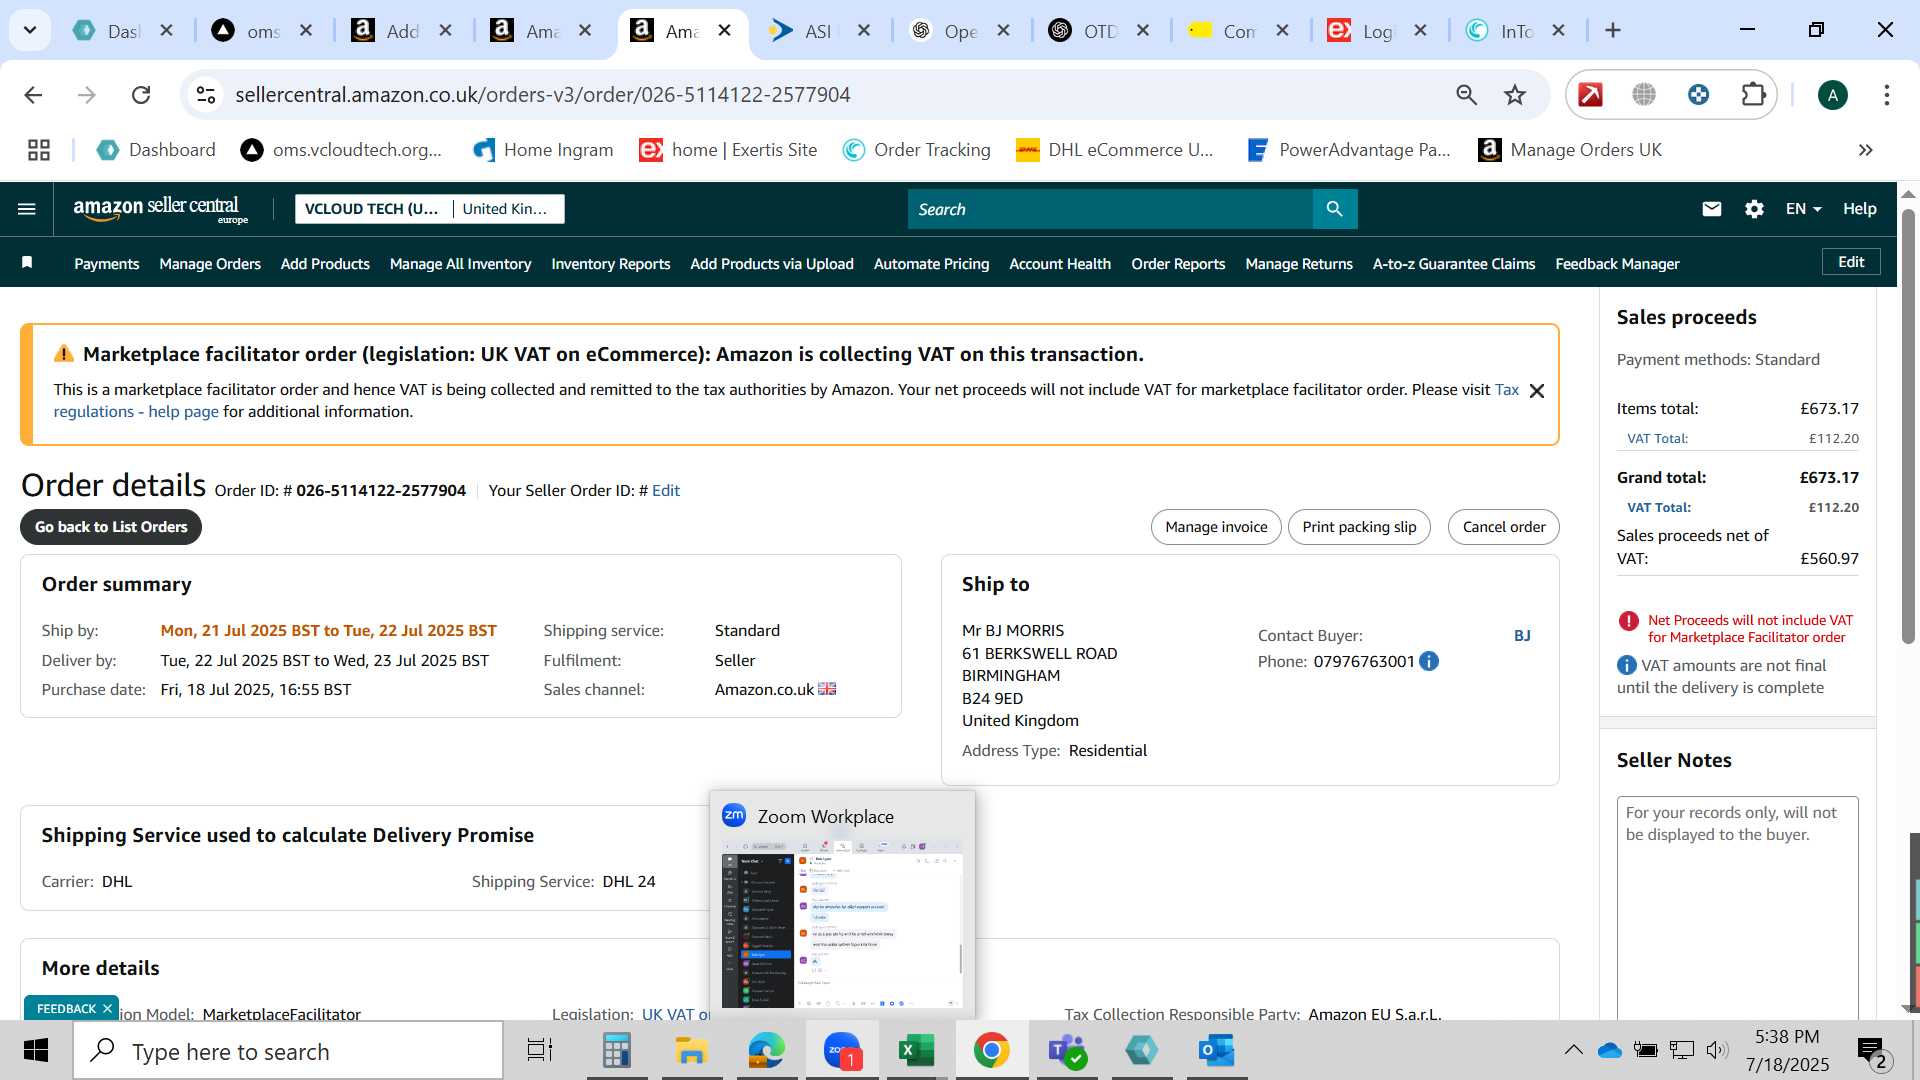Click info icon beside VAT amounts not final
This screenshot has width=1920, height=1080.
pos(1627,665)
